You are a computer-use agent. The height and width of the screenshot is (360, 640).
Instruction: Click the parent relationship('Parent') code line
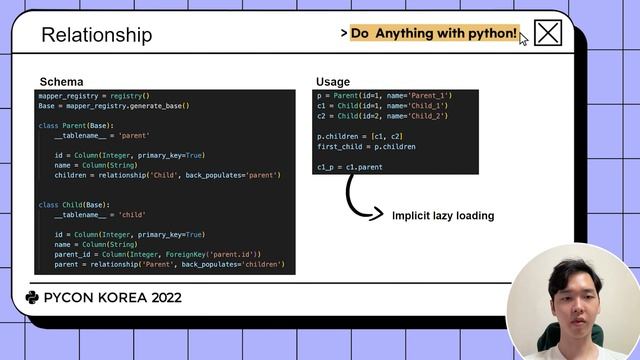[x=169, y=264]
